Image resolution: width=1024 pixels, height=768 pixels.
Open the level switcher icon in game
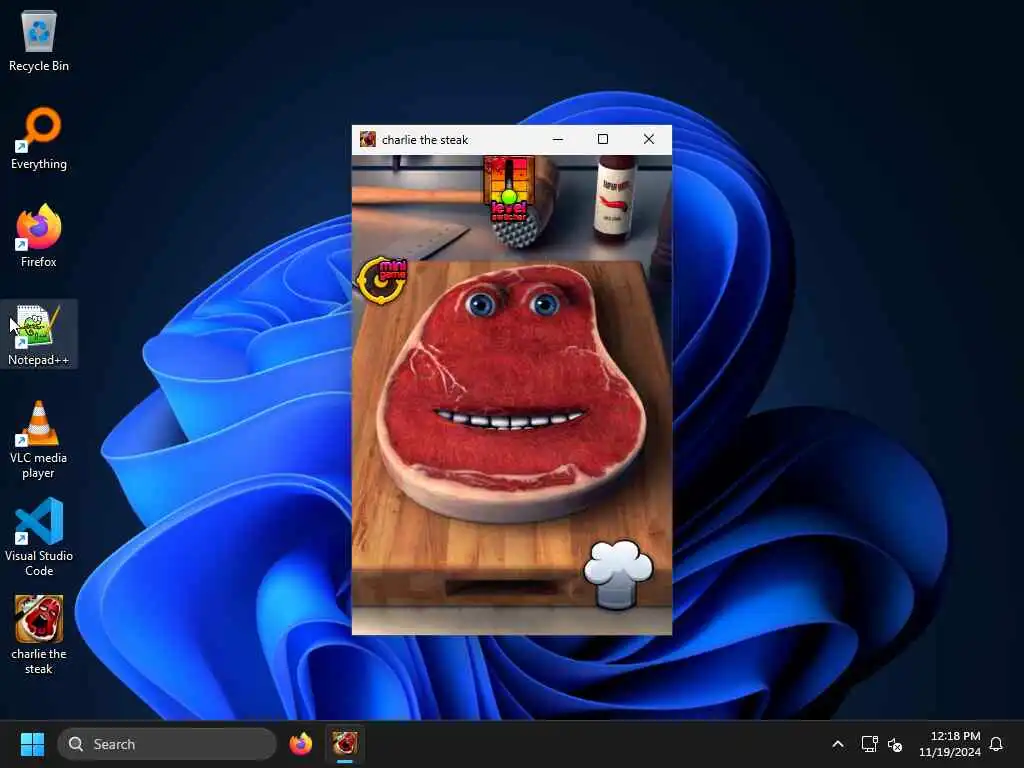click(x=508, y=189)
